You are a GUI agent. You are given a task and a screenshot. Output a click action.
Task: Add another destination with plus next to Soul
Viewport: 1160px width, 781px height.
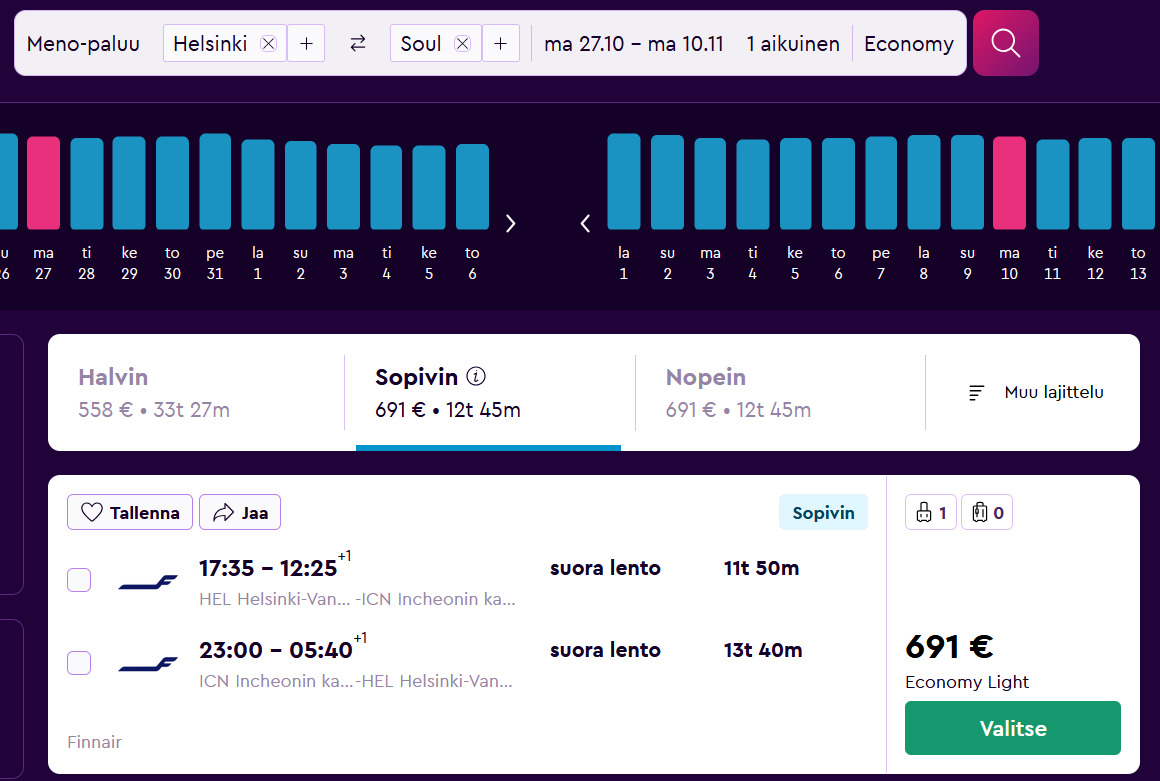tap(501, 43)
